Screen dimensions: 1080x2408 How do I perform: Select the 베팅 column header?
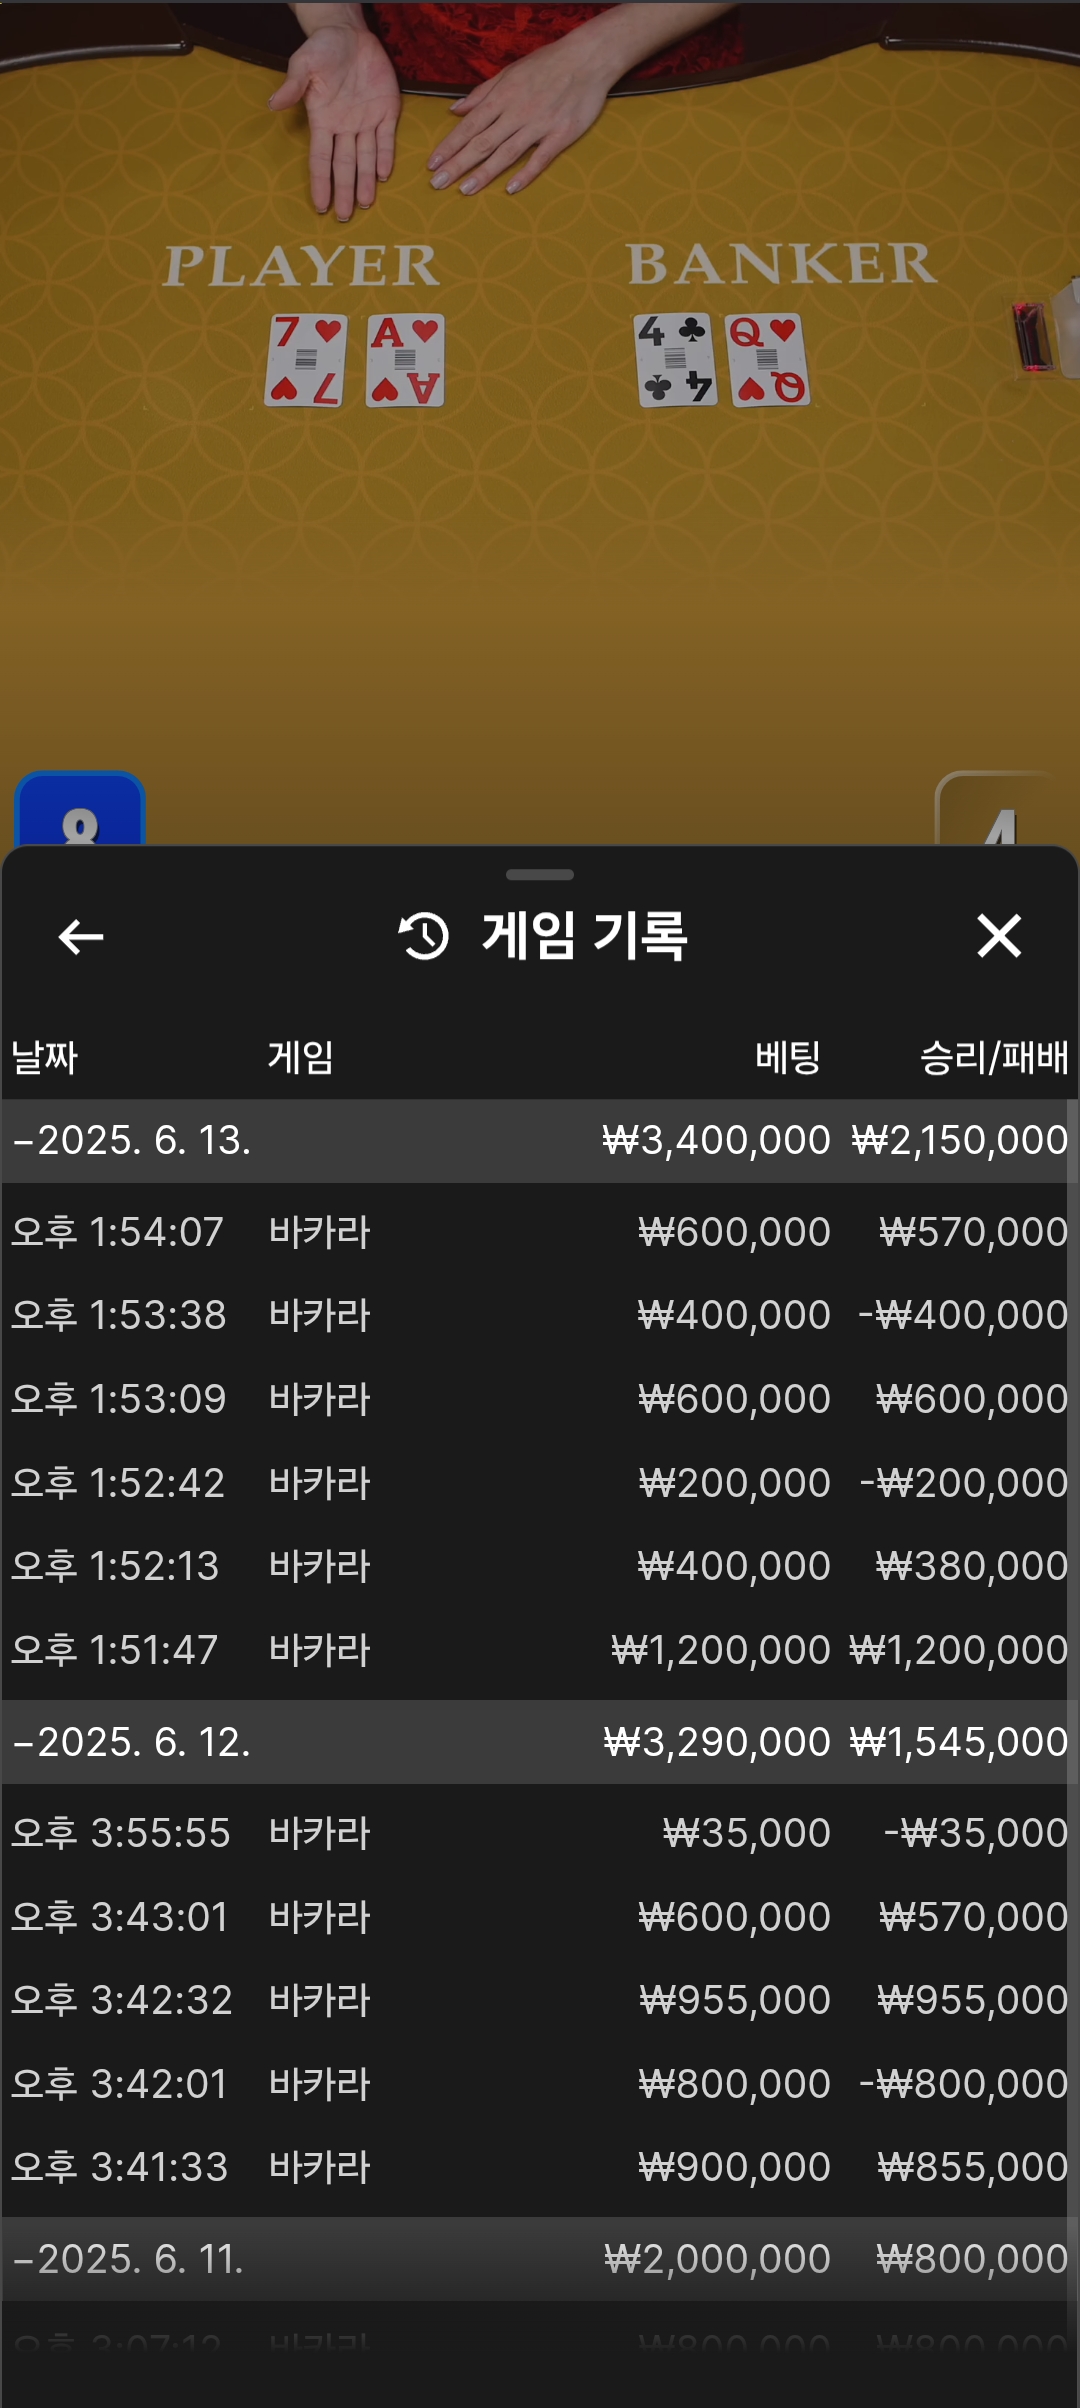[x=788, y=1057]
